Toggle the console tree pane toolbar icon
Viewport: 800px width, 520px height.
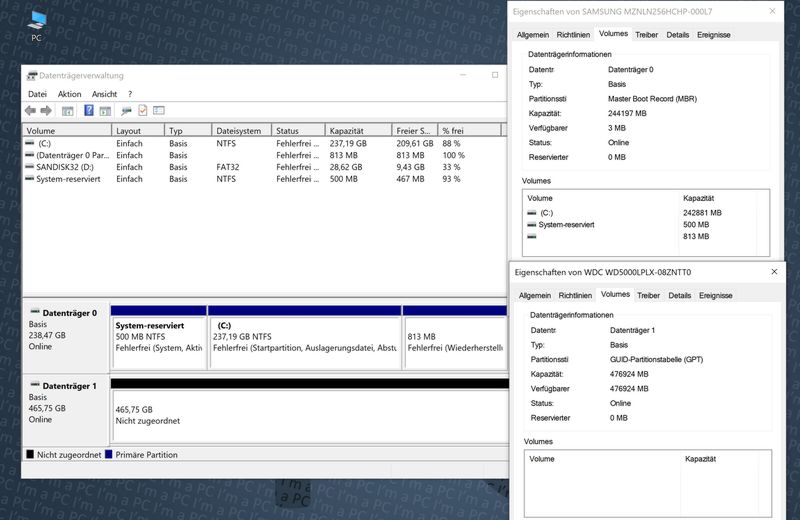pyautogui.click(x=67, y=111)
